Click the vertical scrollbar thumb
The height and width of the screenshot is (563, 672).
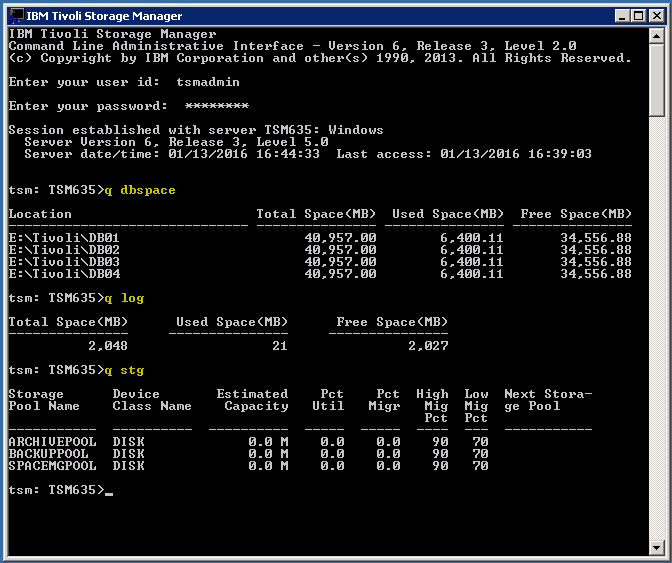pyautogui.click(x=656, y=80)
